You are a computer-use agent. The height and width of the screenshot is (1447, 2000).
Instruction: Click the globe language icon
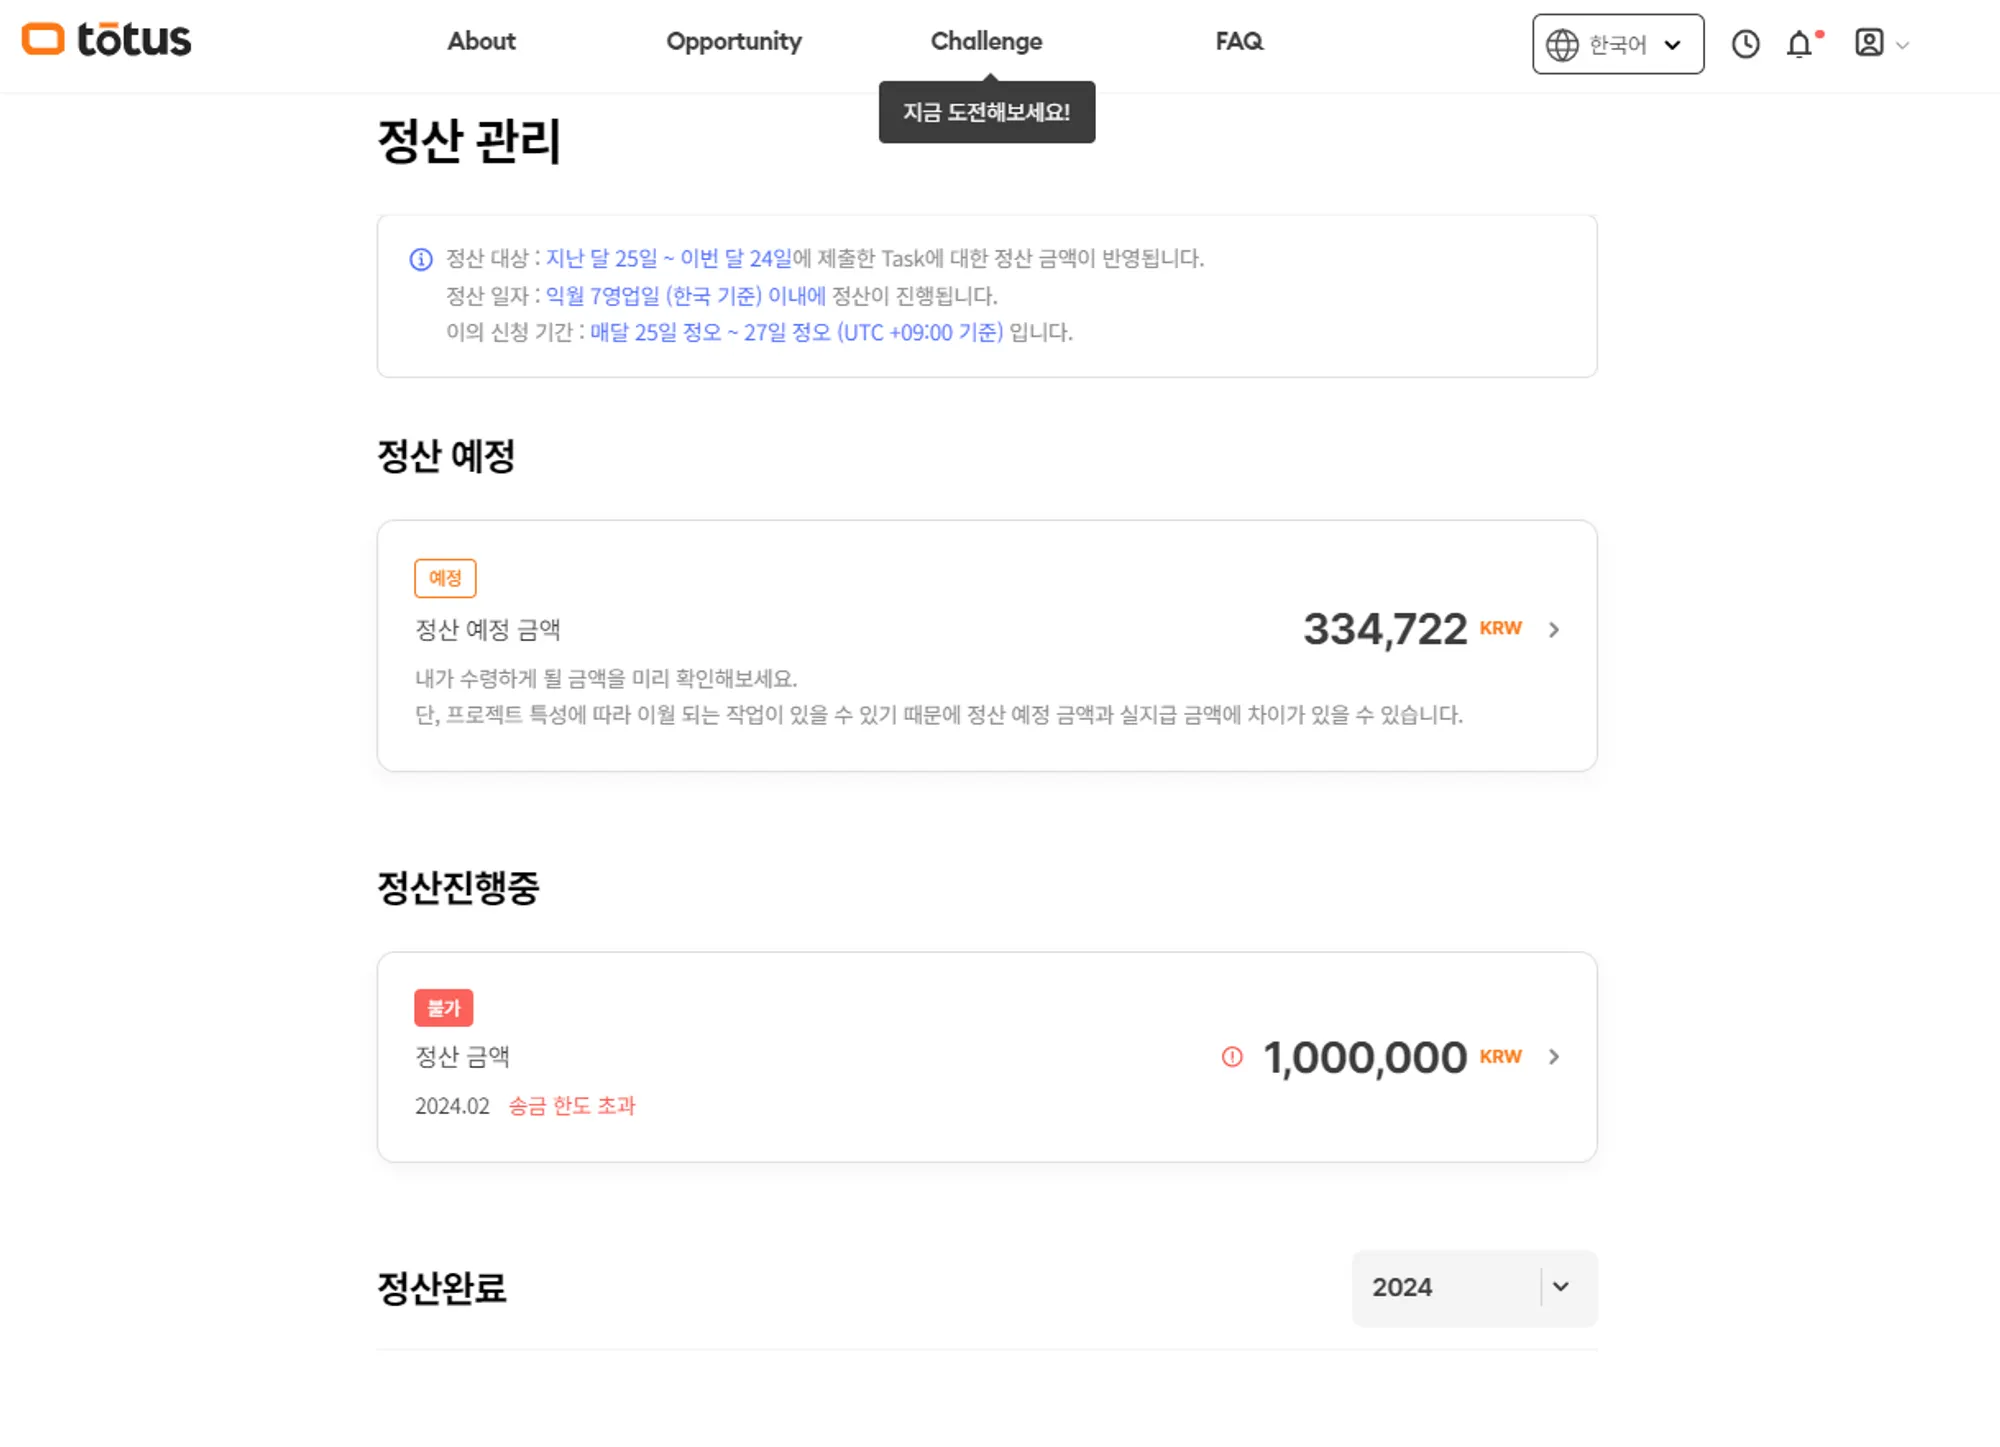click(1562, 45)
